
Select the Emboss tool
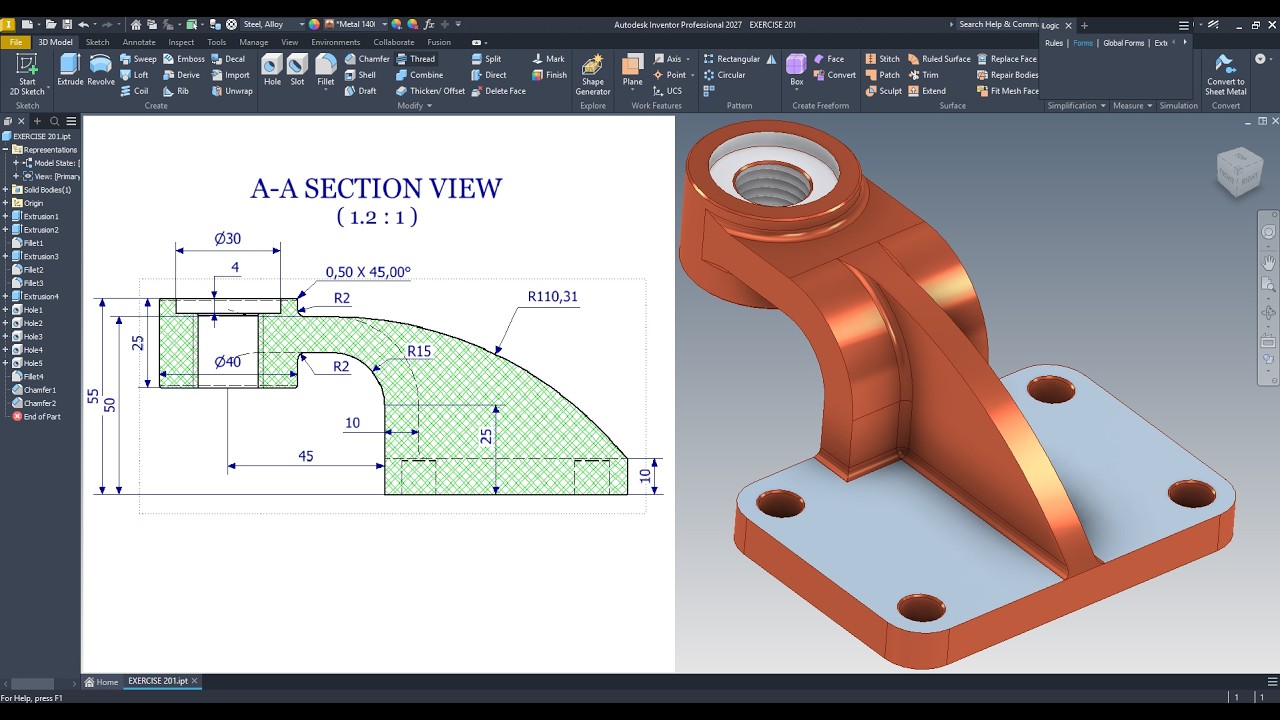click(x=183, y=59)
